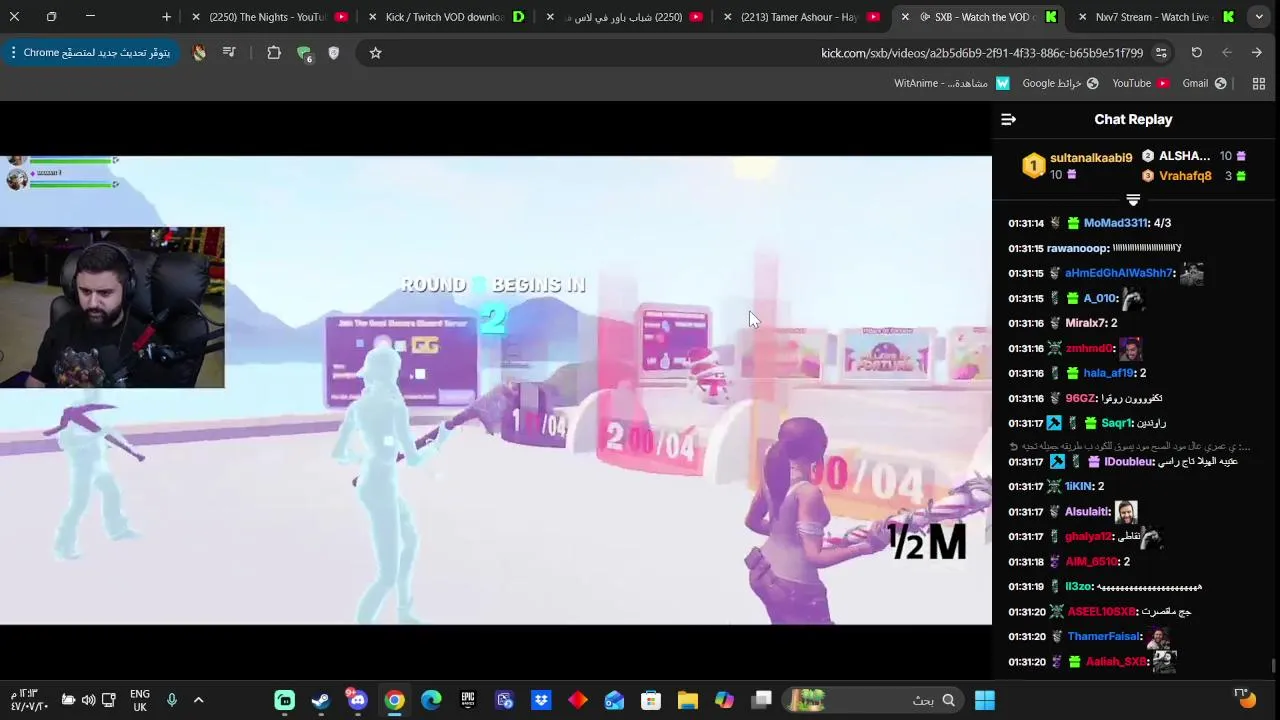This screenshot has height=720, width=1280.
Task: Click ThamerFaisal username in chat
Action: click(1104, 637)
